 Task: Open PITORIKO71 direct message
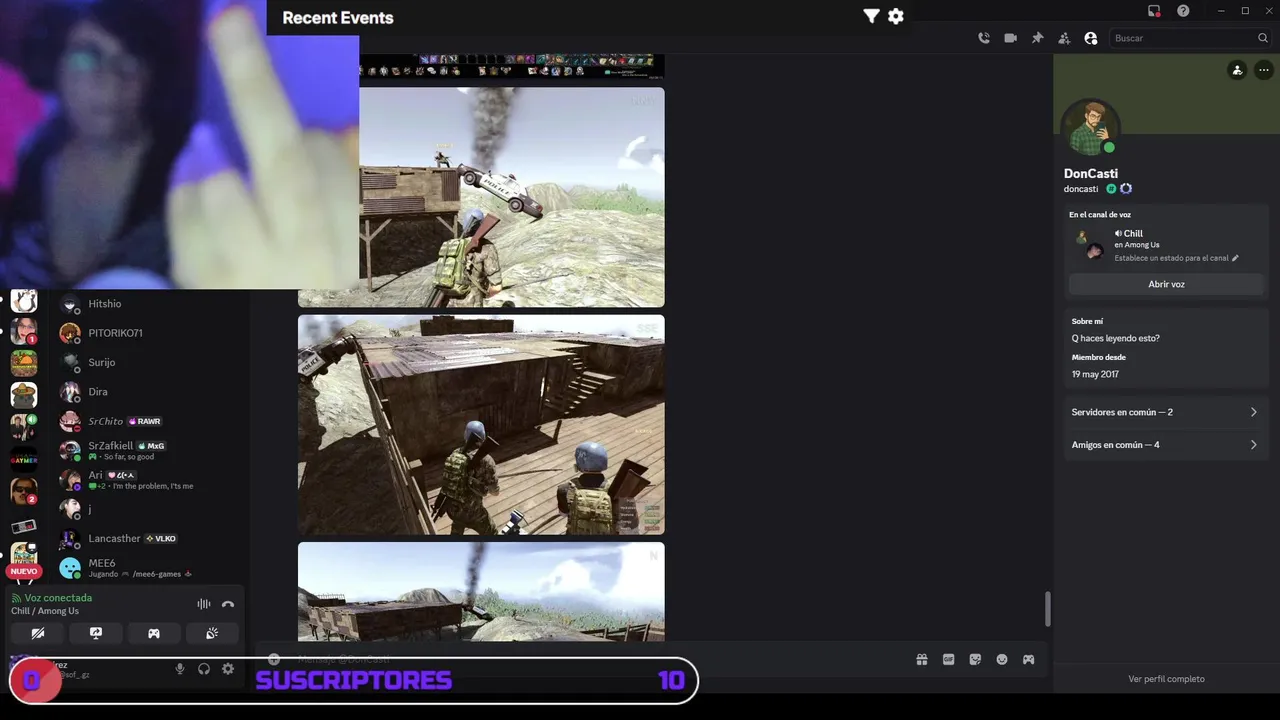tap(150, 333)
